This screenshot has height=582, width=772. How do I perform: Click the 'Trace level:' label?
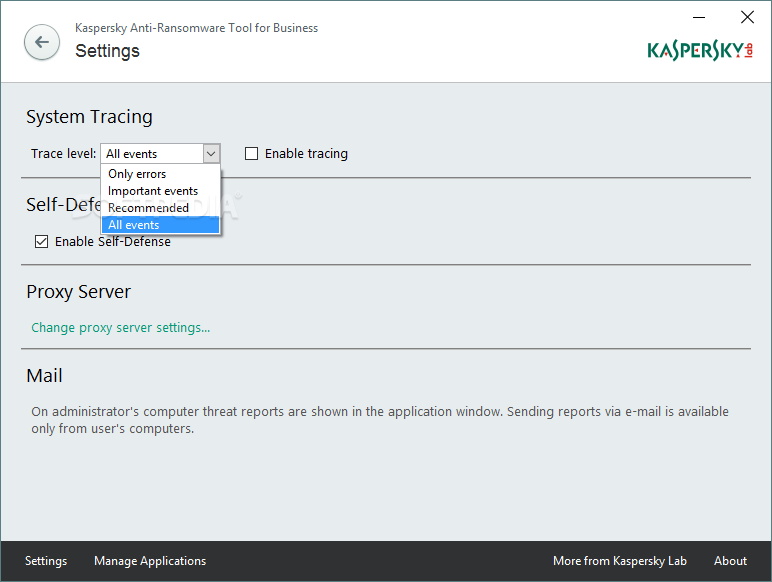(x=64, y=154)
